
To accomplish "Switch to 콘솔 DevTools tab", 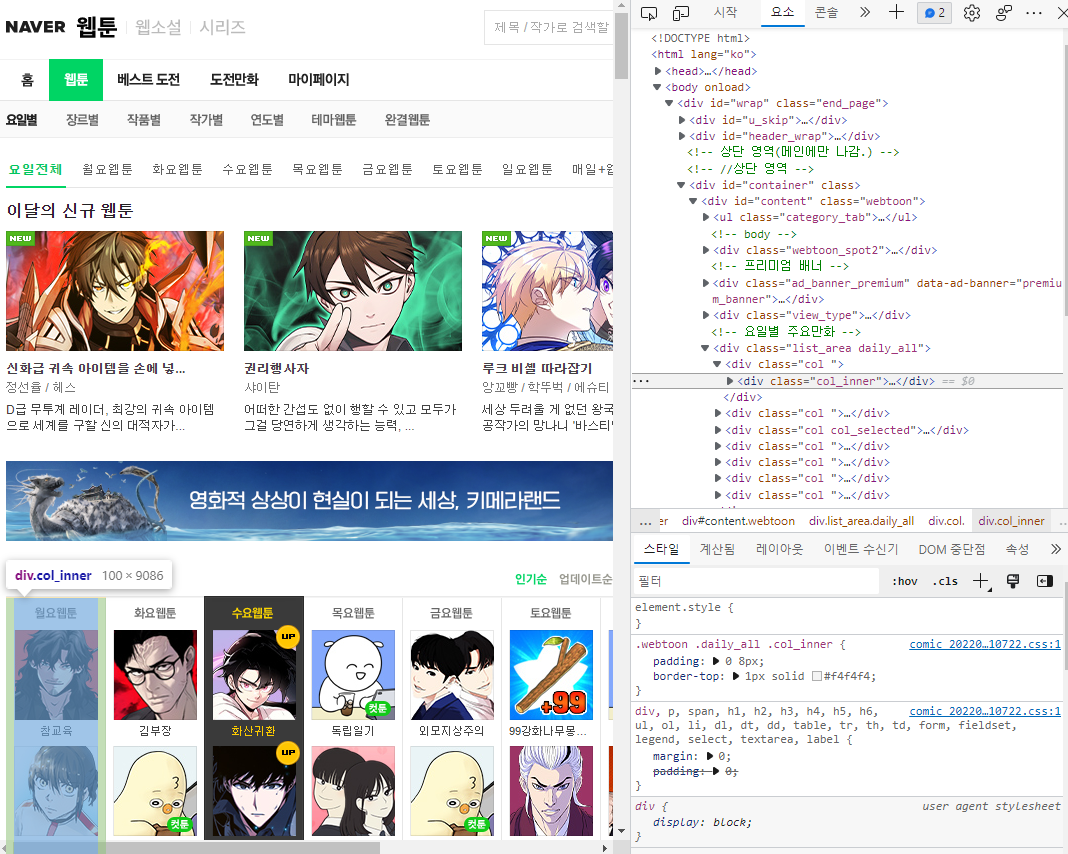I will coord(826,12).
